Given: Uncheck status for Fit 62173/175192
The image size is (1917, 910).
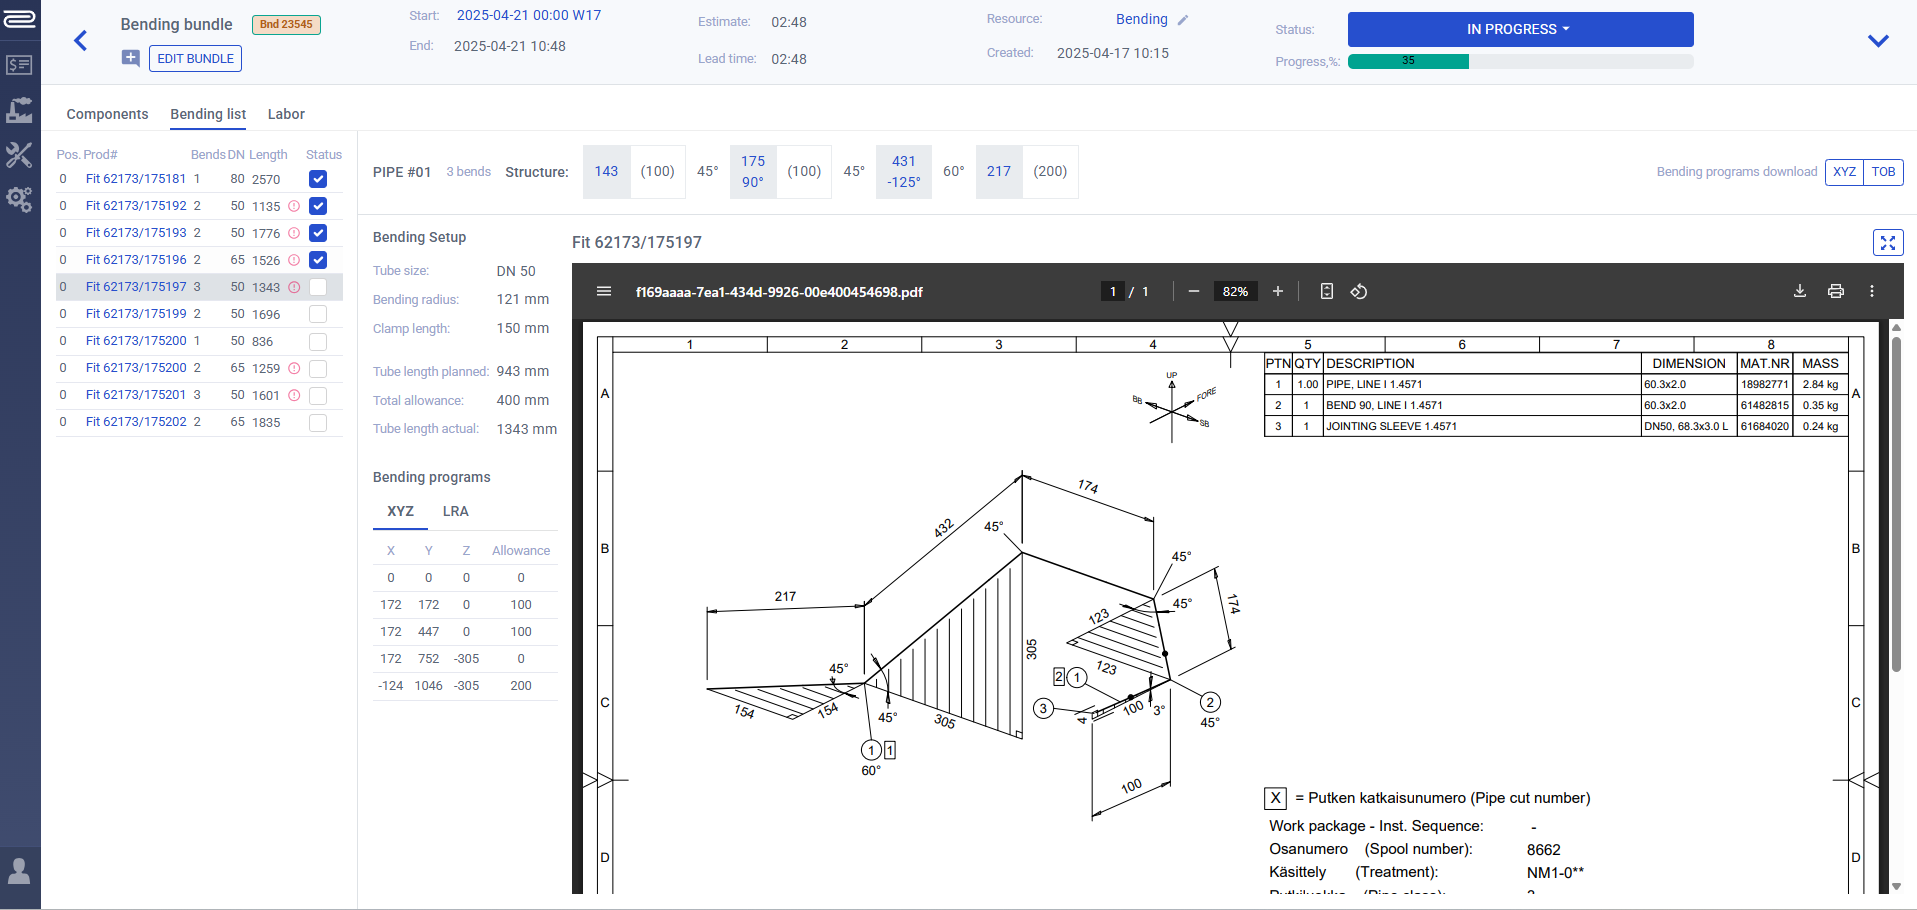Looking at the screenshot, I should [318, 206].
